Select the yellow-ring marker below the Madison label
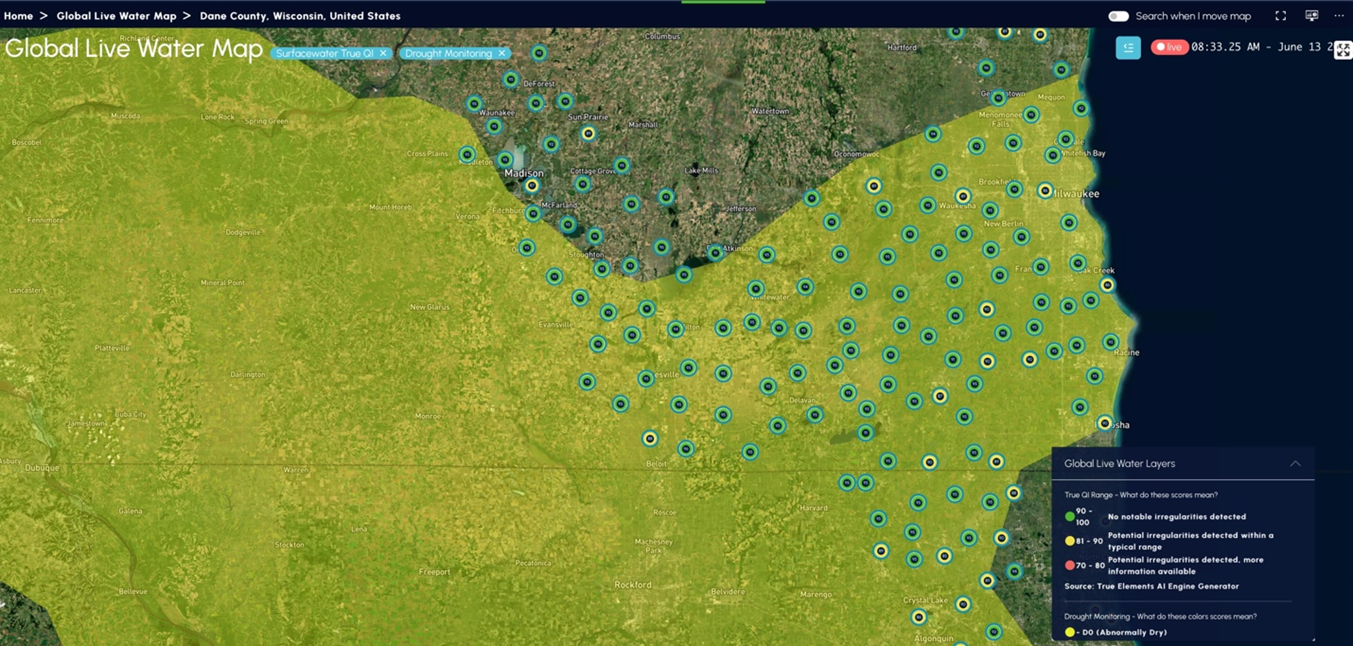Image resolution: width=1353 pixels, height=646 pixels. [x=532, y=185]
